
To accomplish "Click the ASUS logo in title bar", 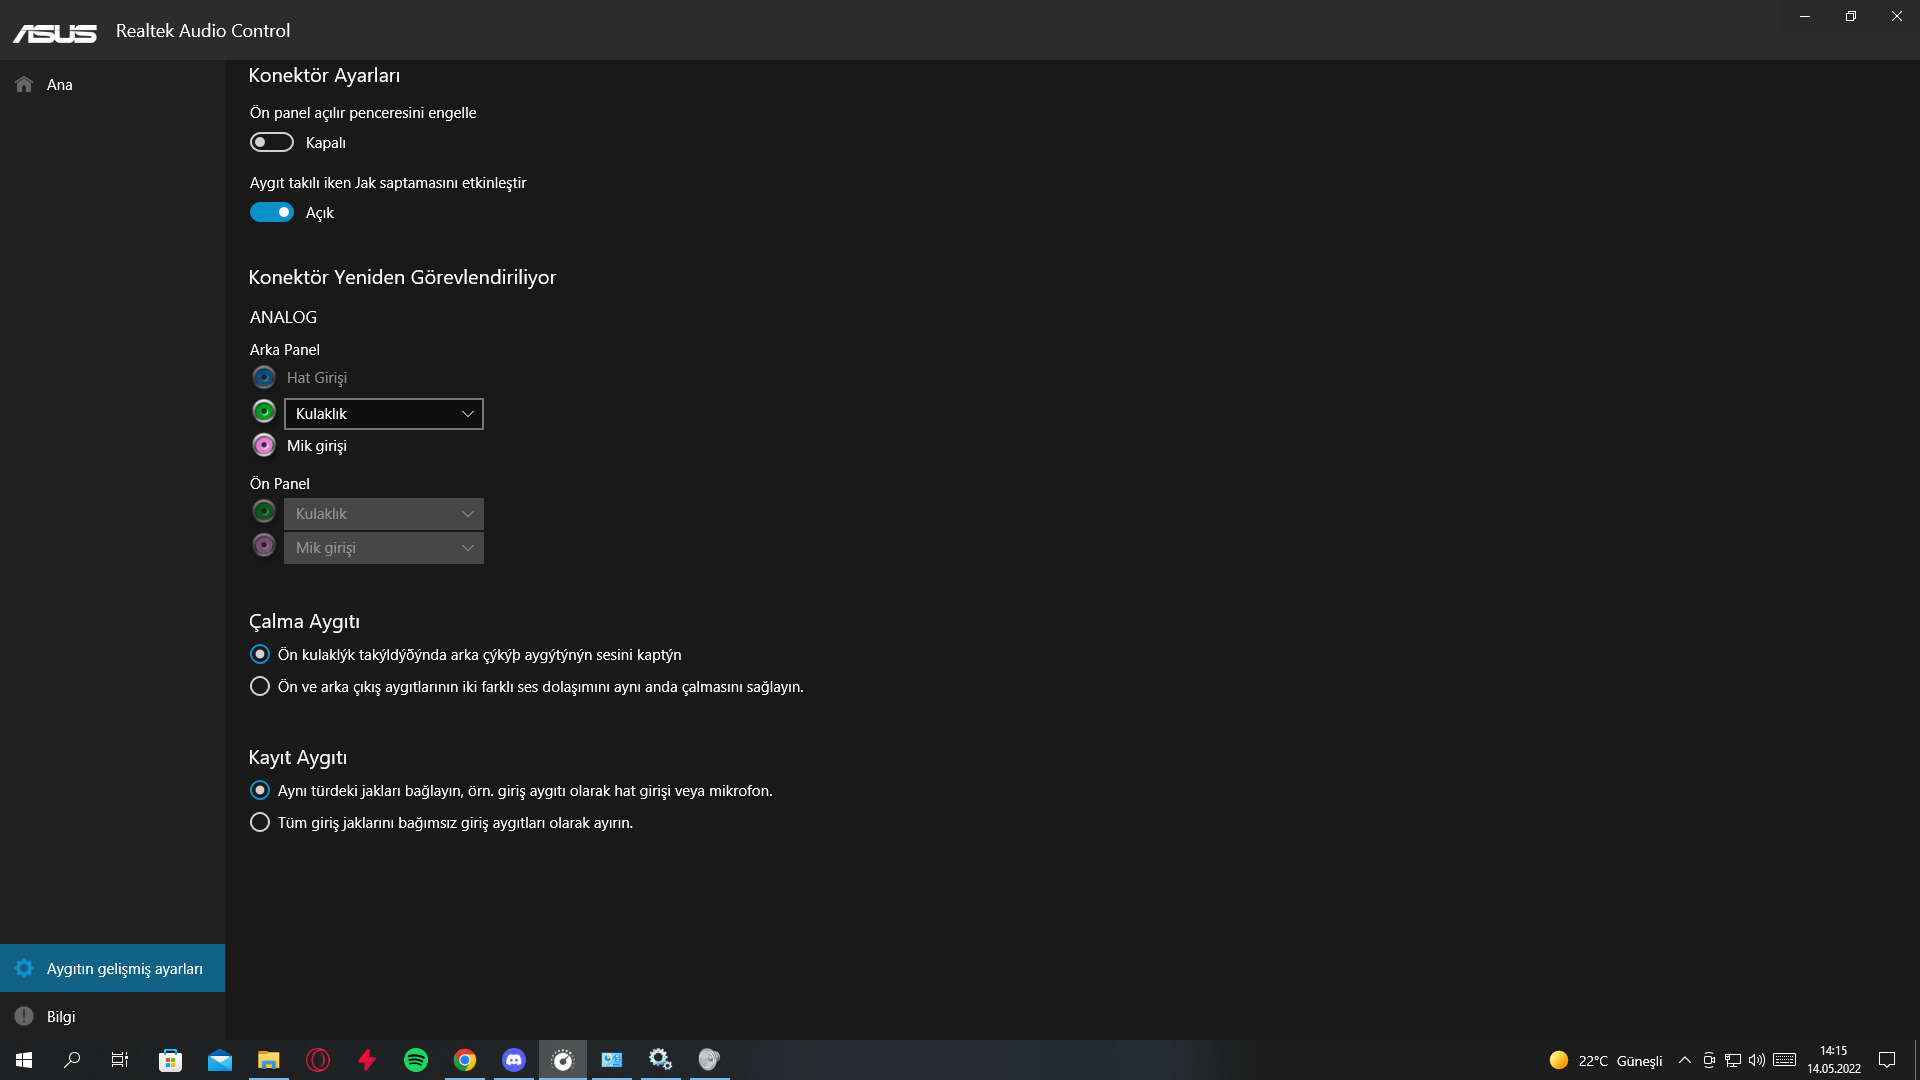I will point(55,32).
